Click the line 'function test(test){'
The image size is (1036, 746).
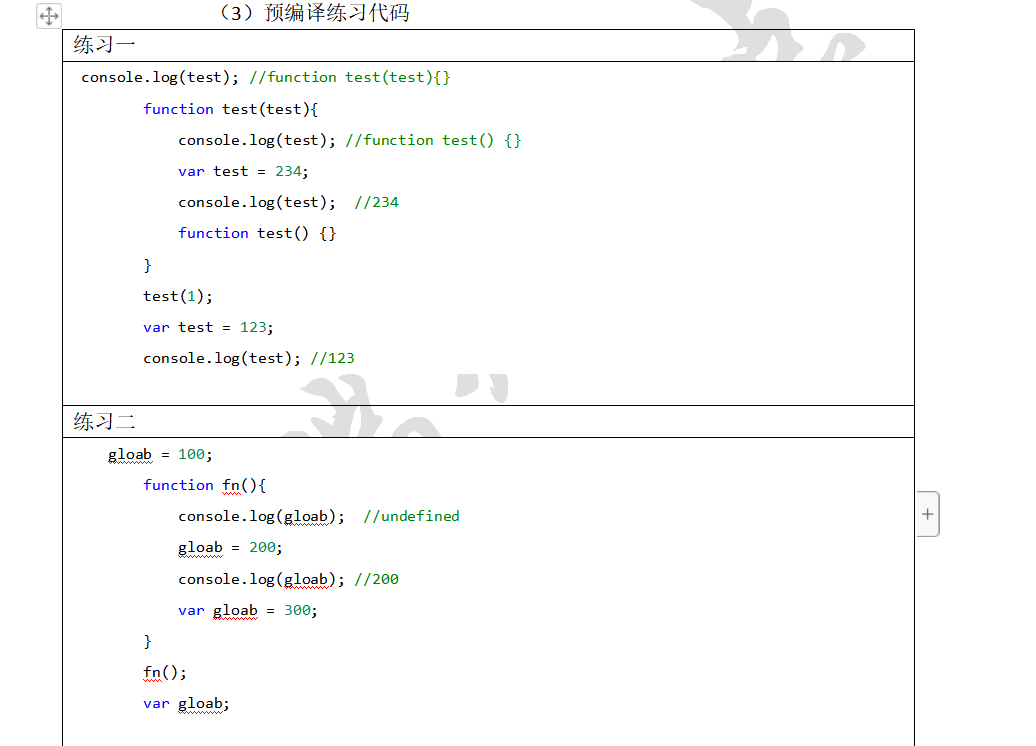[x=231, y=109]
